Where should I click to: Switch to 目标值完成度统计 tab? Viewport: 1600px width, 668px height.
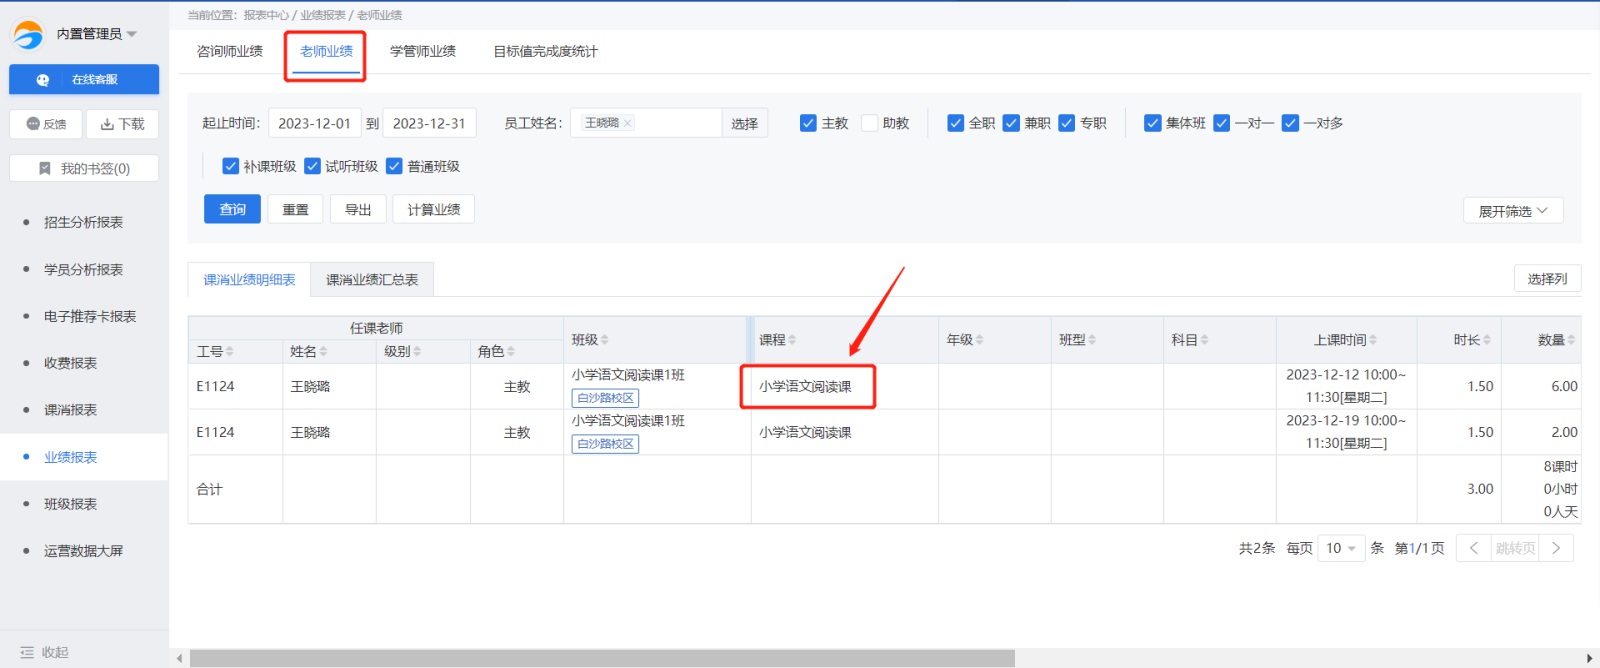coord(545,51)
